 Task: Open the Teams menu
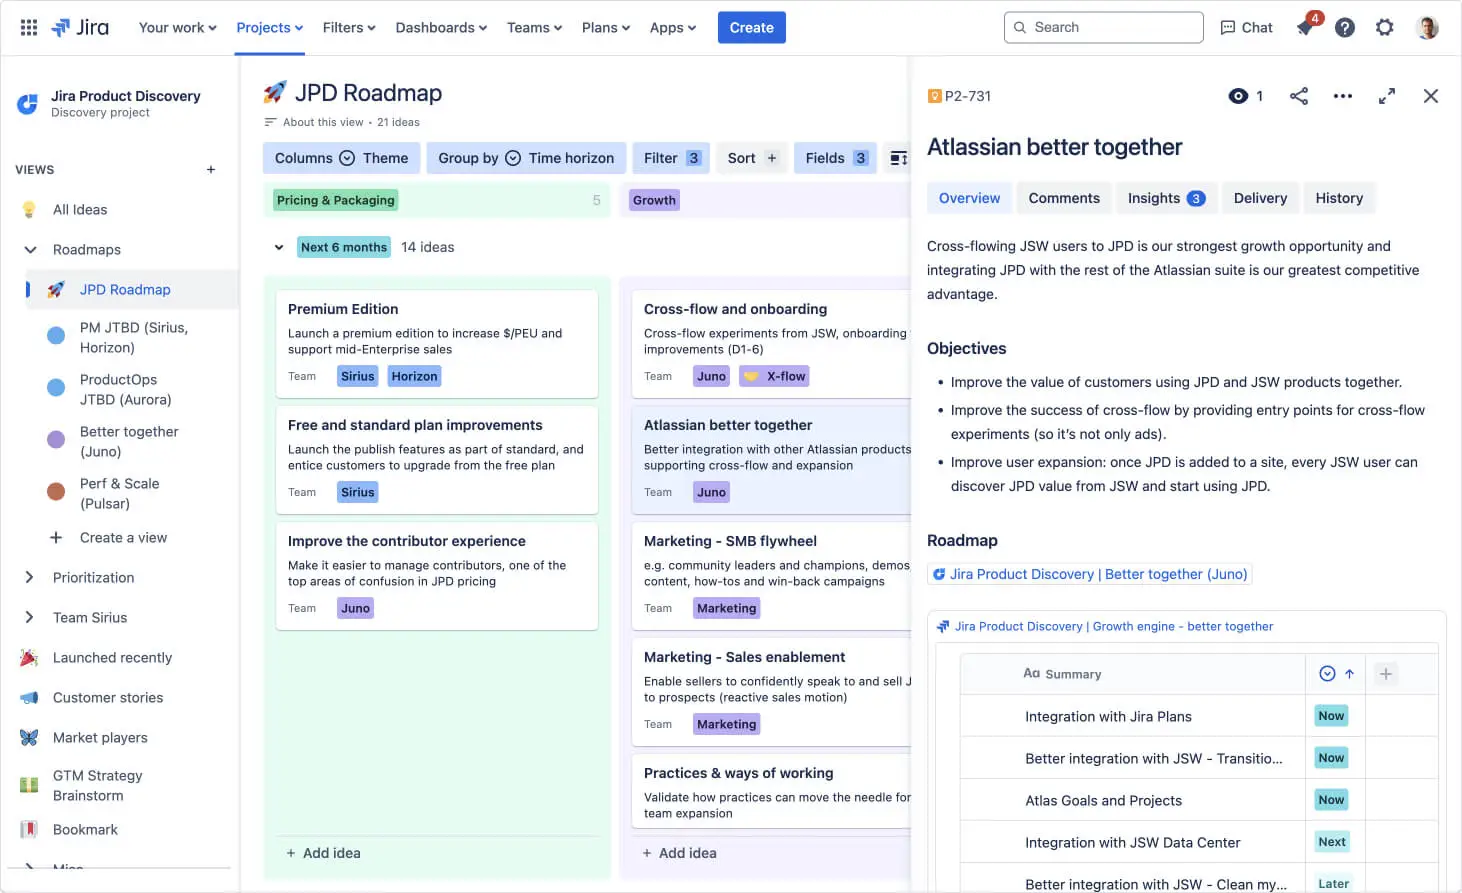click(x=534, y=27)
